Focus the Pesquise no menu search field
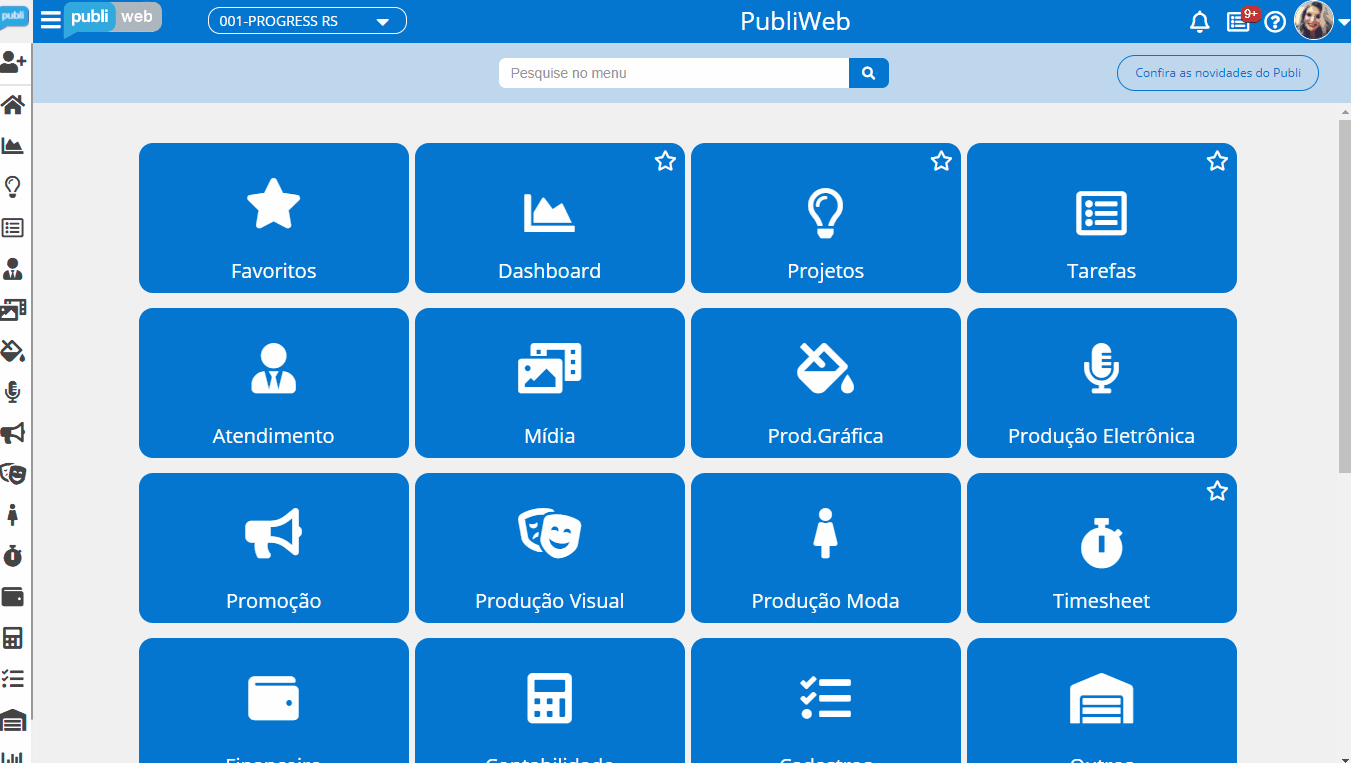1351x763 pixels. tap(674, 73)
